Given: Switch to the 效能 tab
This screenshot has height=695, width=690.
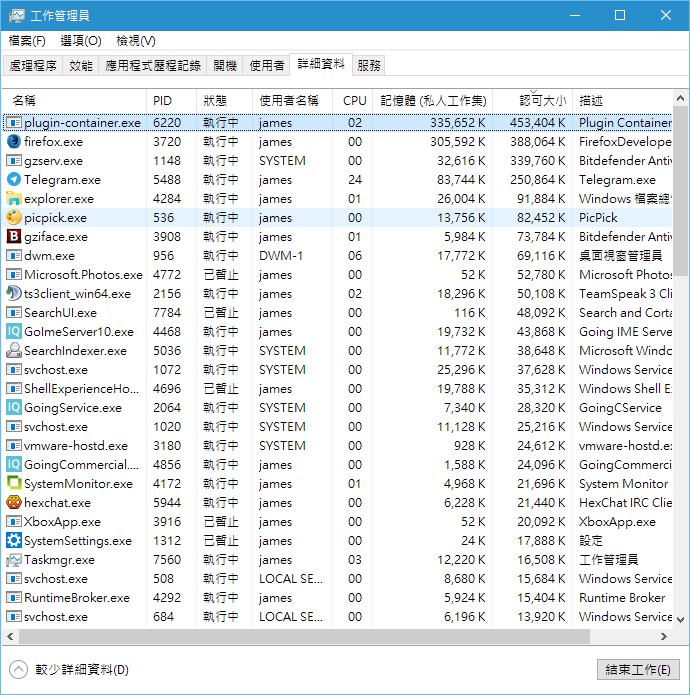Looking at the screenshot, I should [81, 66].
